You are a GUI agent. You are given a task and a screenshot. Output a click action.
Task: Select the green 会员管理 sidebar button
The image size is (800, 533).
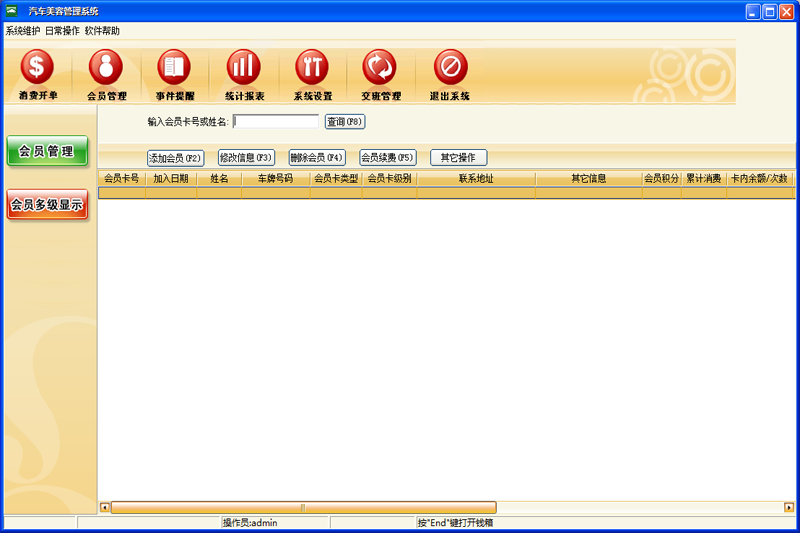47,151
